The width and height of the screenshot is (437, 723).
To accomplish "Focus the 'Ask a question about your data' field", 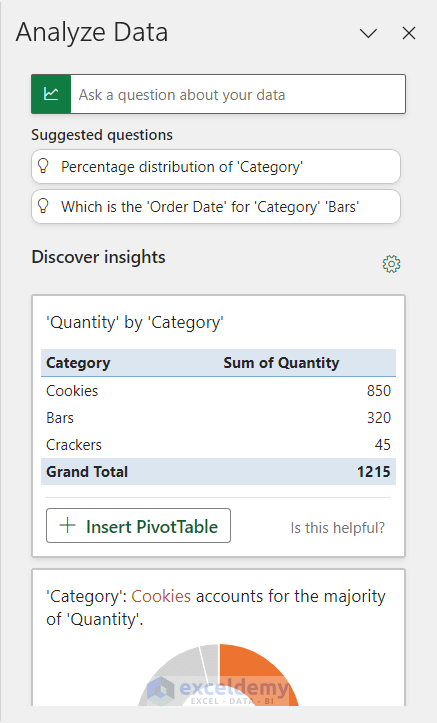I will 238,94.
